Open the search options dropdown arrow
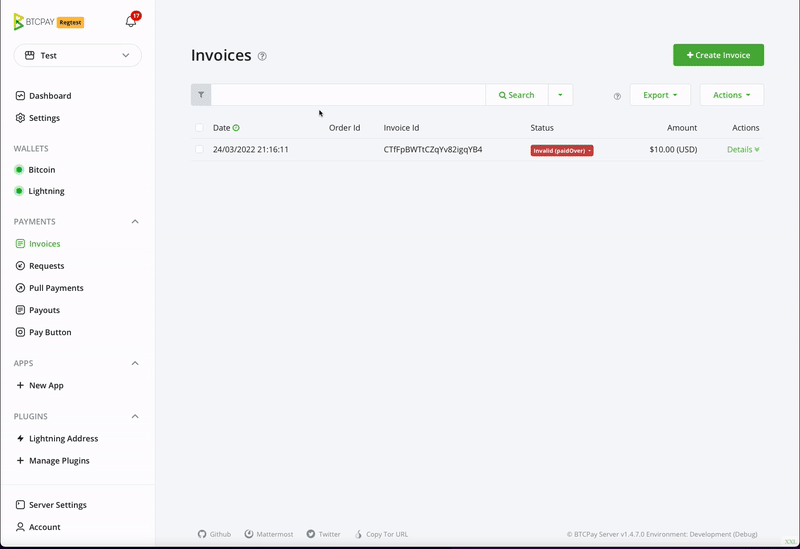The width and height of the screenshot is (800, 549). 560,95
